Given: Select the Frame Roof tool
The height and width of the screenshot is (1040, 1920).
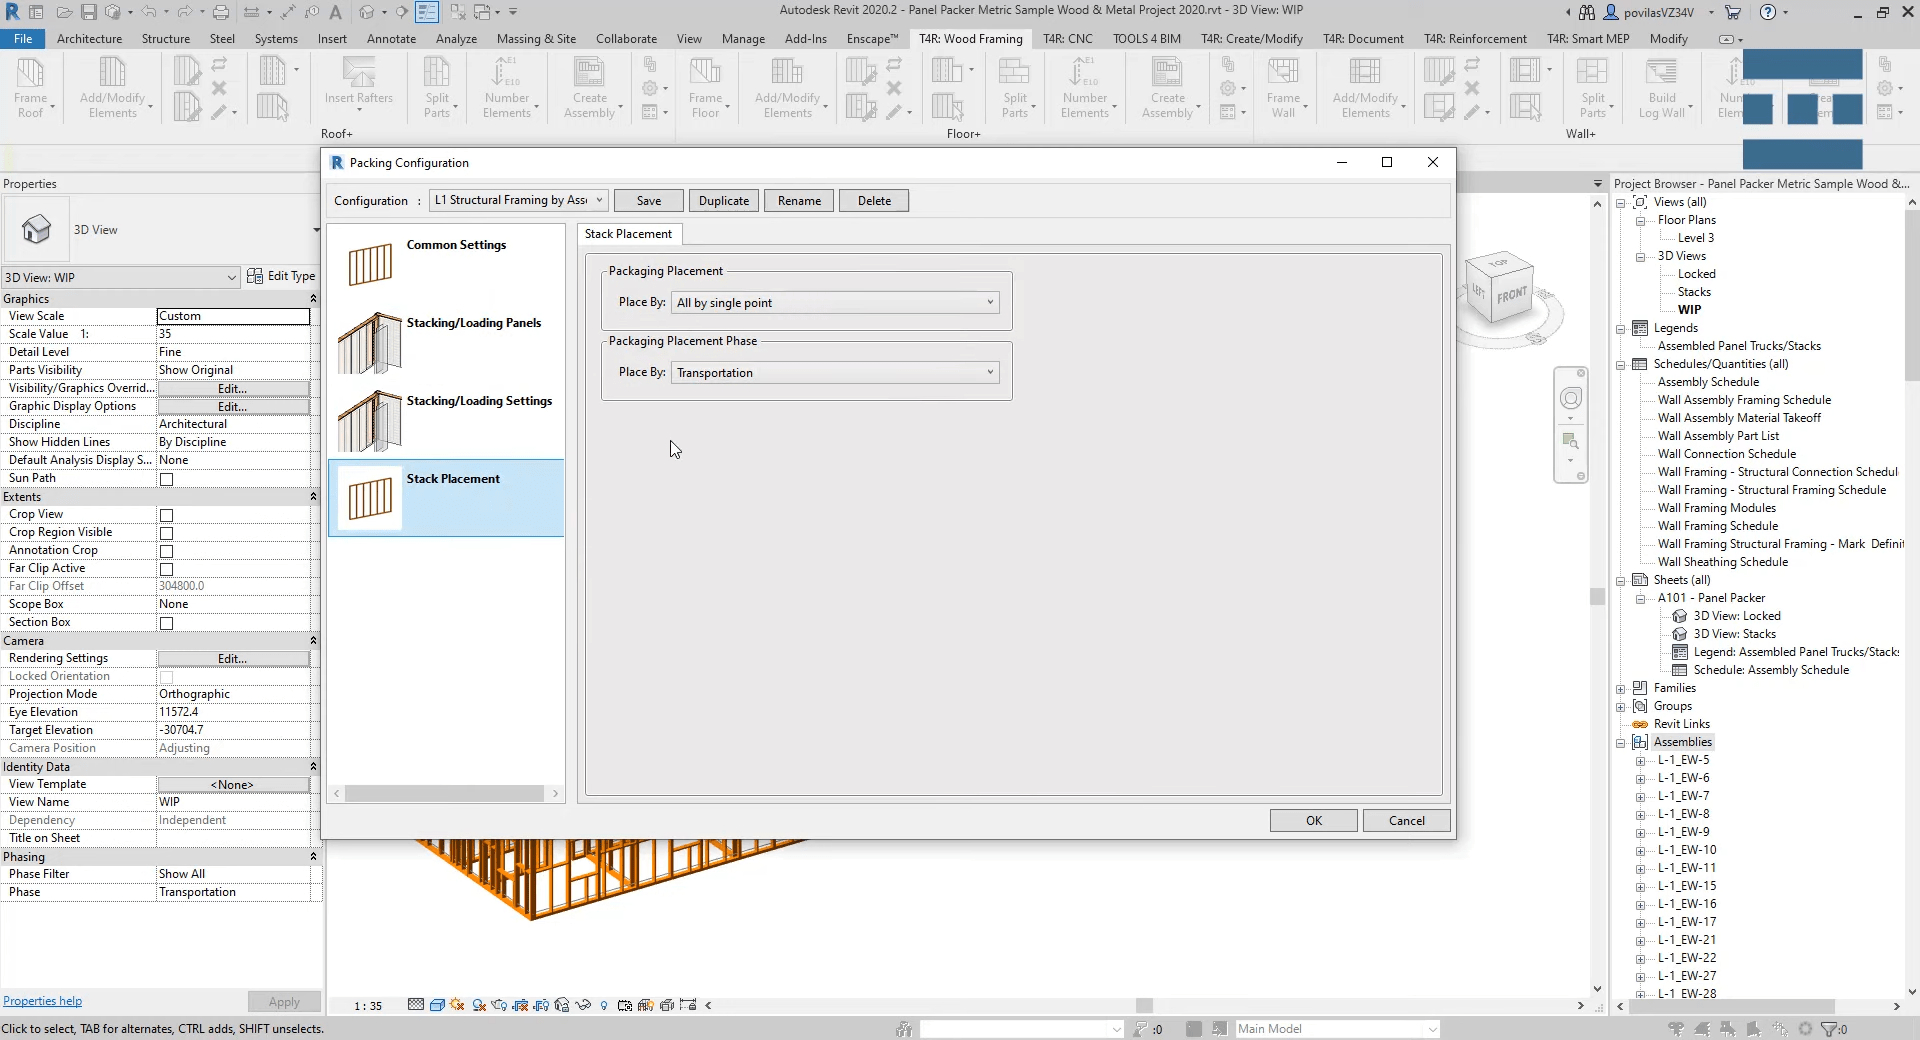Looking at the screenshot, I should (33, 88).
